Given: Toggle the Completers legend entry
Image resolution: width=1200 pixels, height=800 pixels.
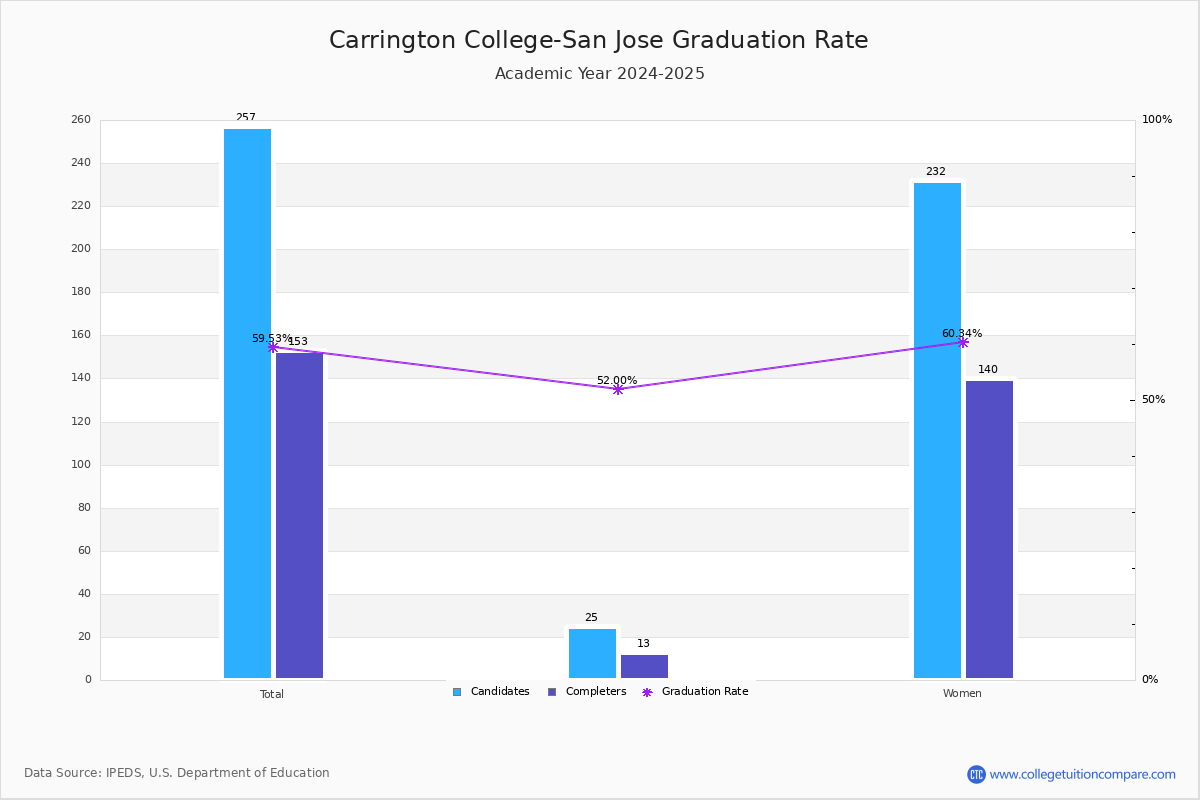Looking at the screenshot, I should click(587, 692).
